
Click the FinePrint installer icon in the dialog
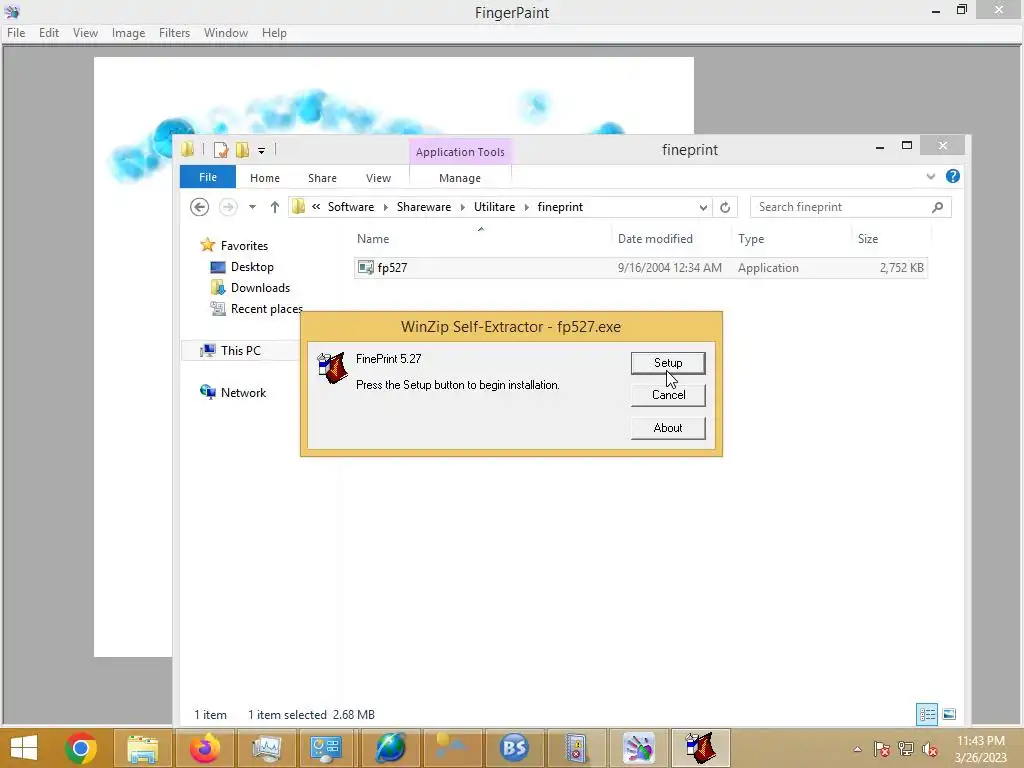[x=332, y=368]
